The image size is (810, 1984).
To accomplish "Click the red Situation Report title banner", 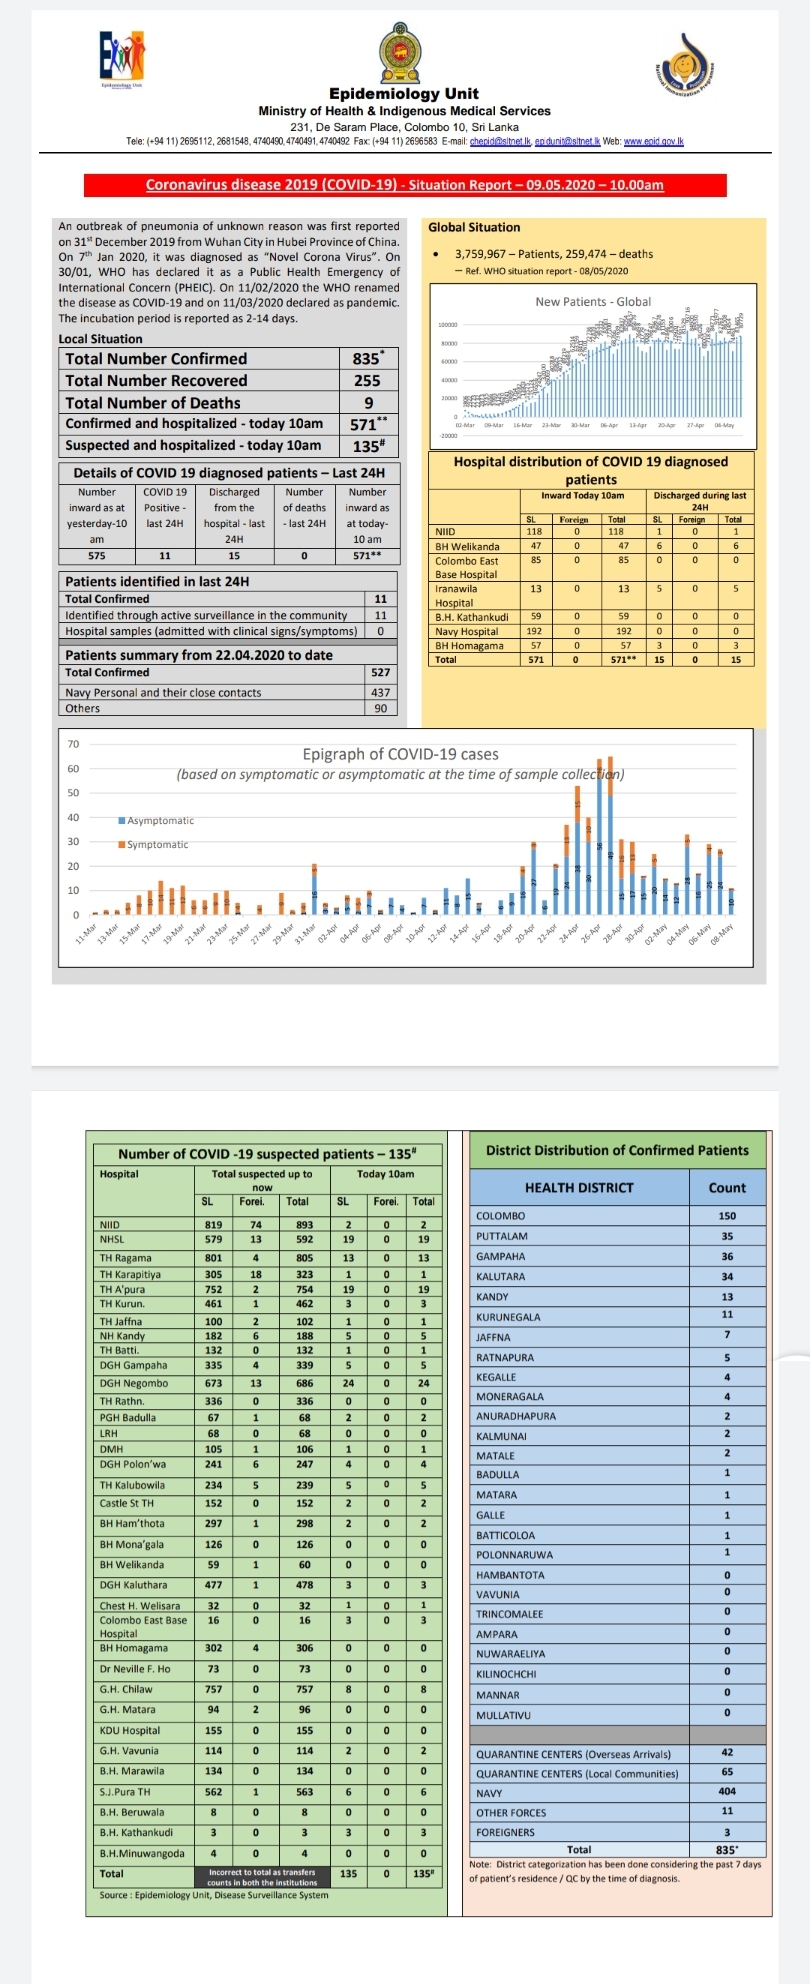I will tap(405, 184).
